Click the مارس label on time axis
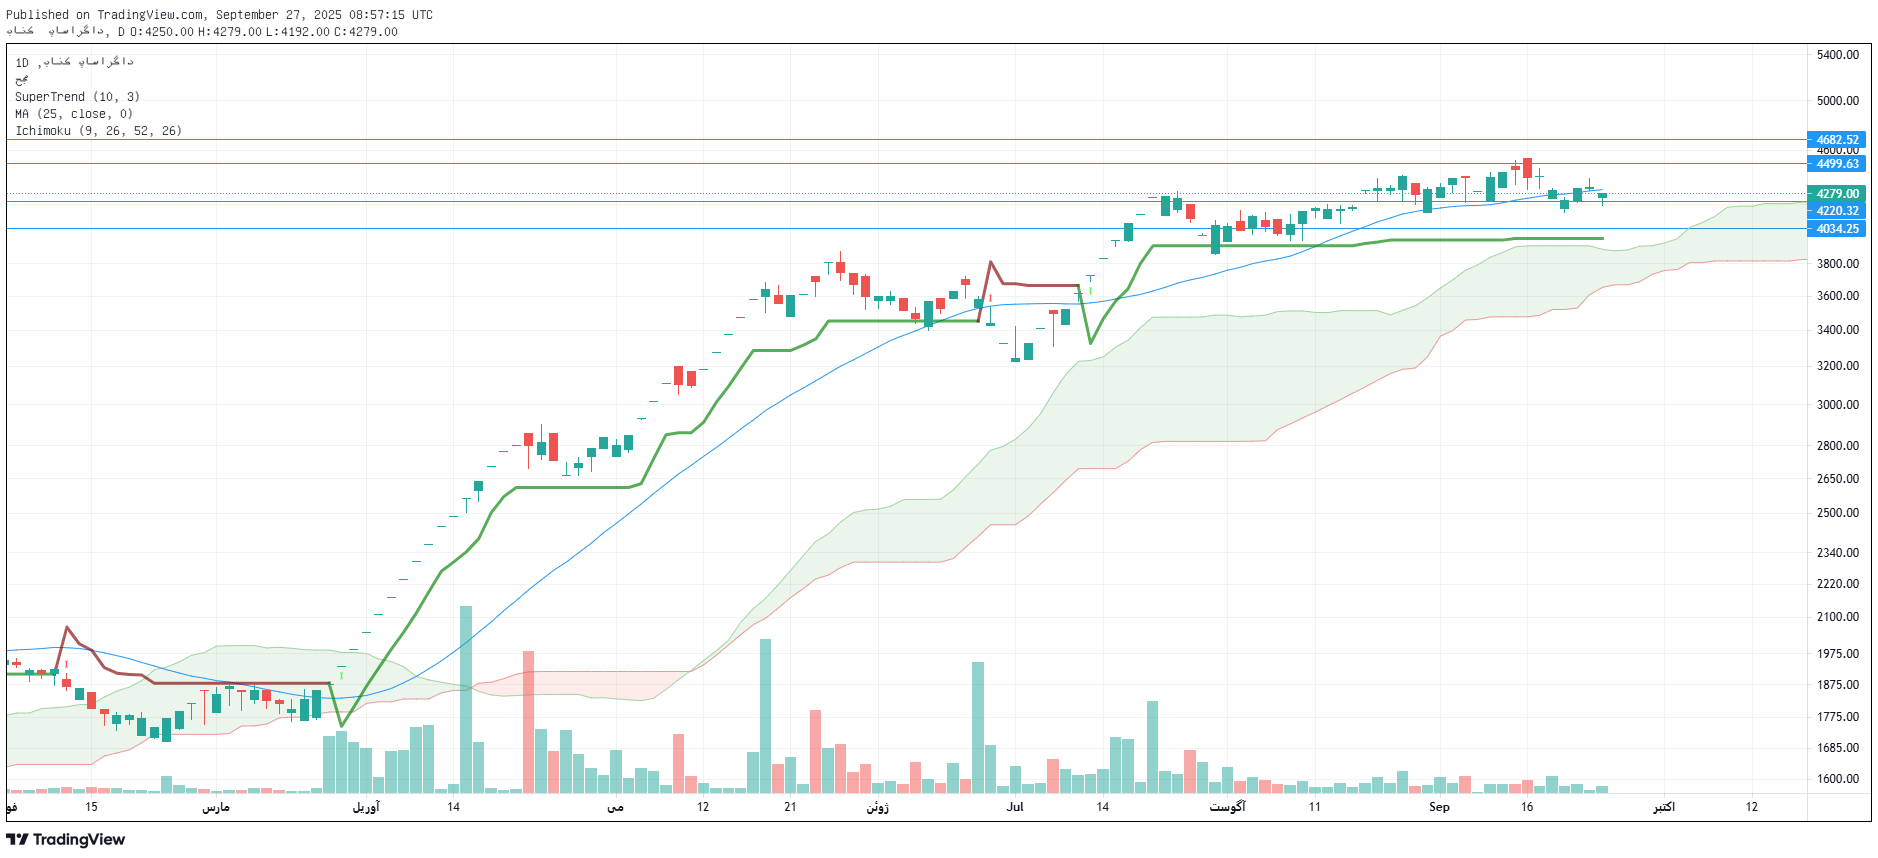Image resolution: width=1878 pixels, height=858 pixels. pos(216,807)
